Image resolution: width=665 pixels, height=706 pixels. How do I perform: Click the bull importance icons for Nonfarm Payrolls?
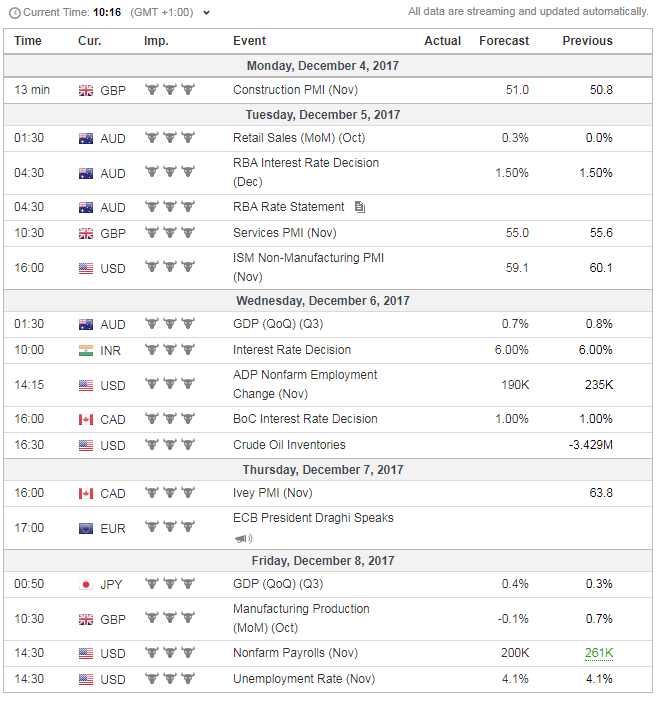point(169,653)
